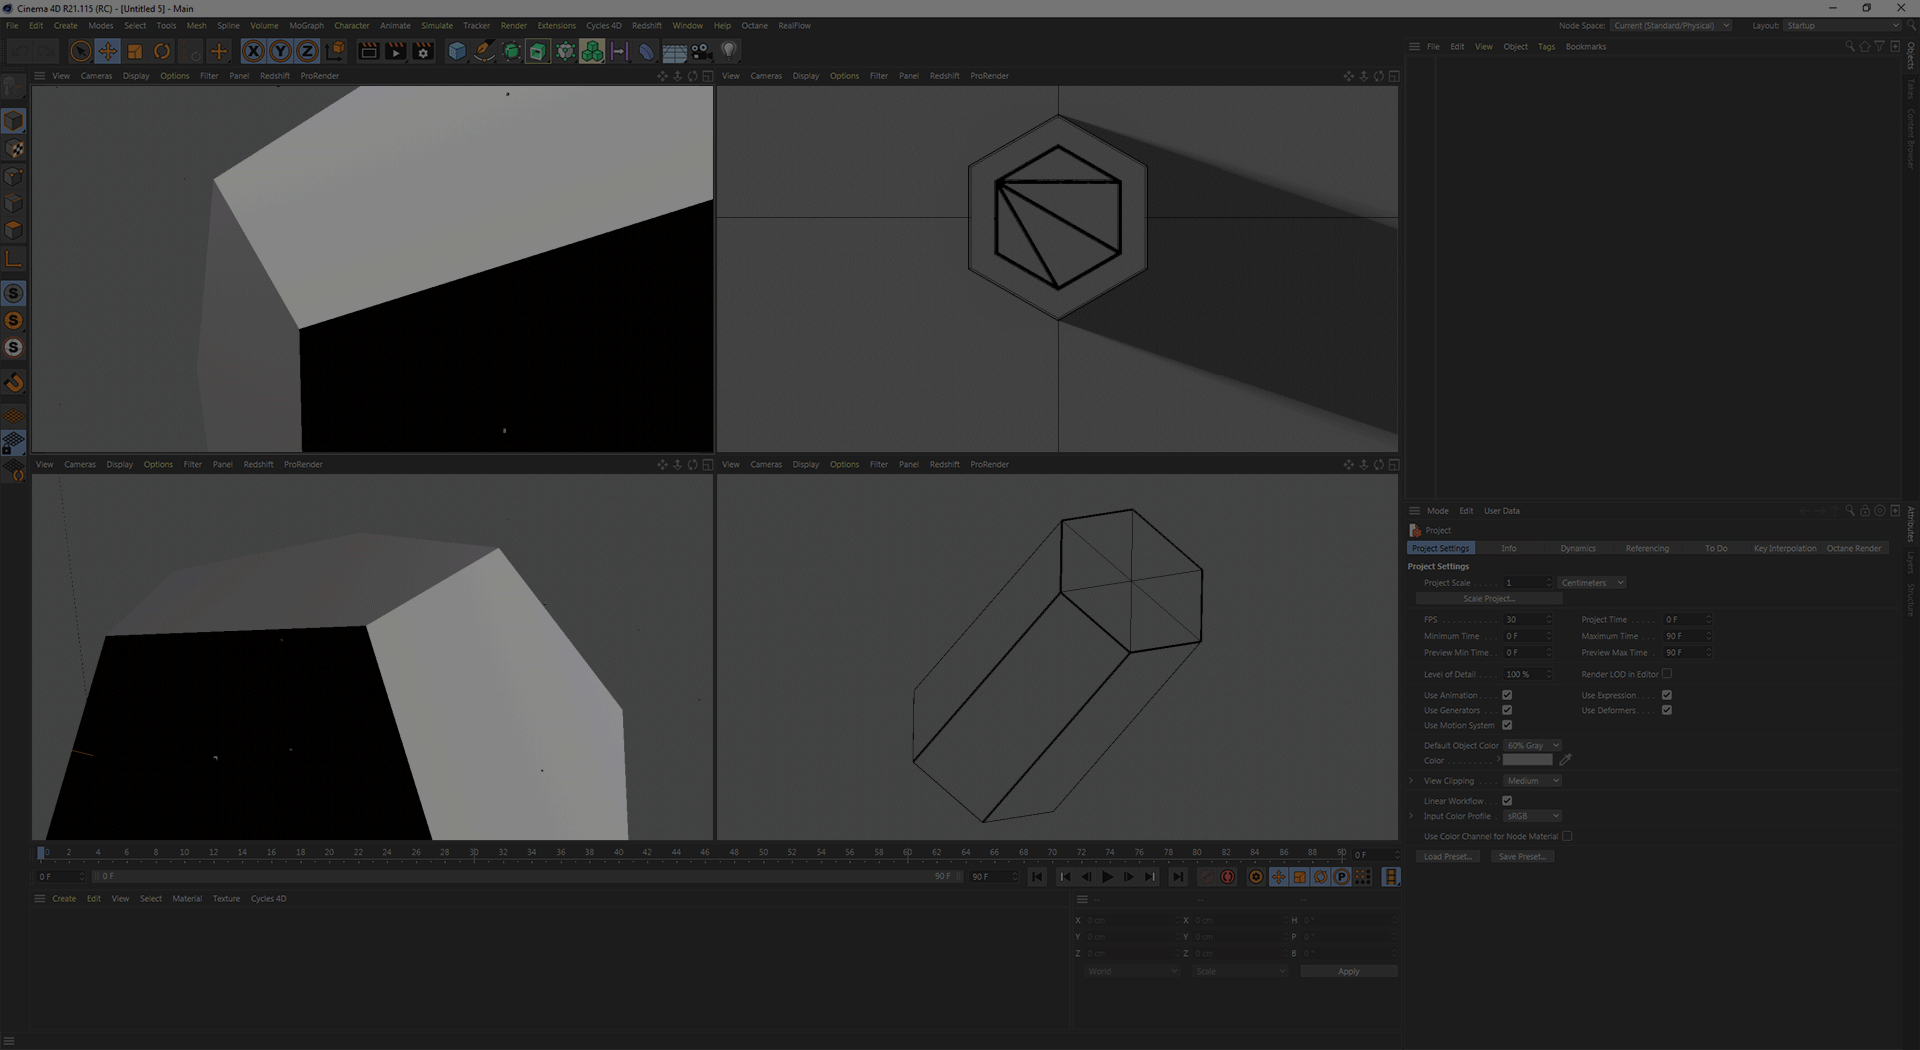Expand the View Clipping disclosure arrow

coord(1412,781)
